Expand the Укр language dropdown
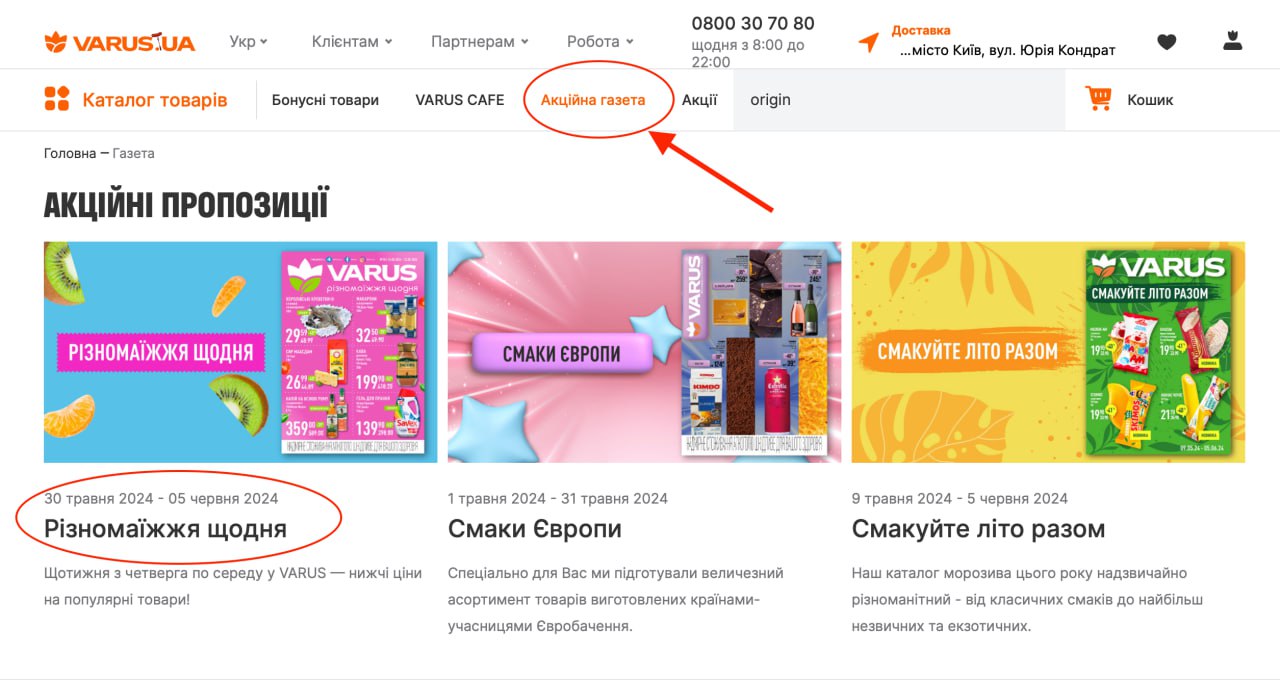Viewport: 1280px width, 680px height. pyautogui.click(x=249, y=41)
